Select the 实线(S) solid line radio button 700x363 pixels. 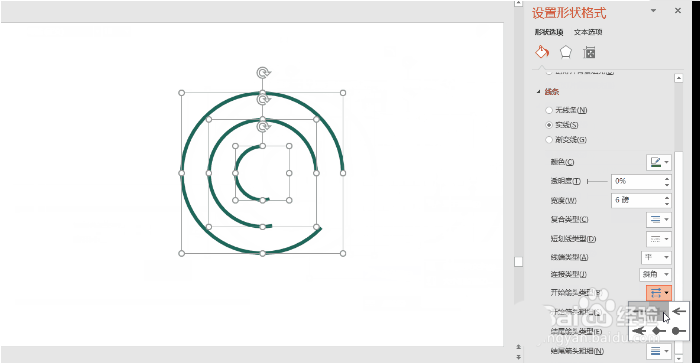point(549,125)
